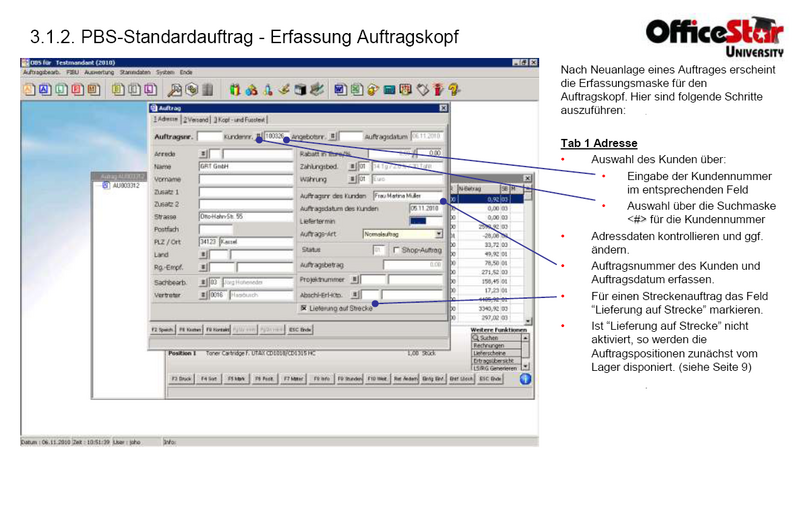Screen dimensions: 800x530
Task: Click the colored balls toolbar icon
Action: coord(251,90)
